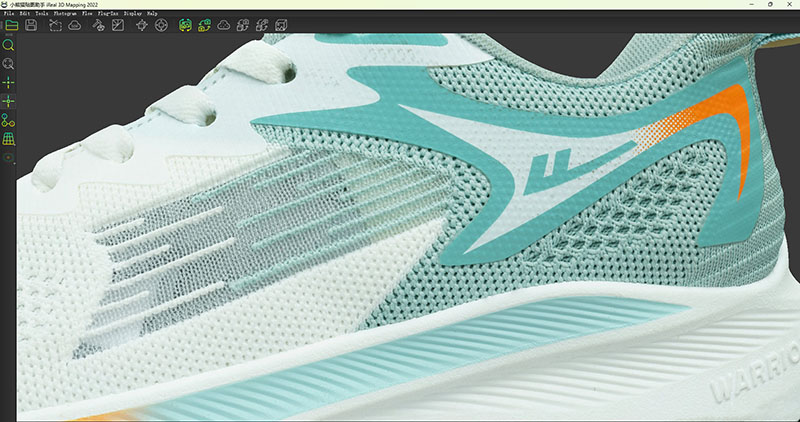
Task: Select the highlighted crosshair-with-circle tool
Action: [8, 102]
